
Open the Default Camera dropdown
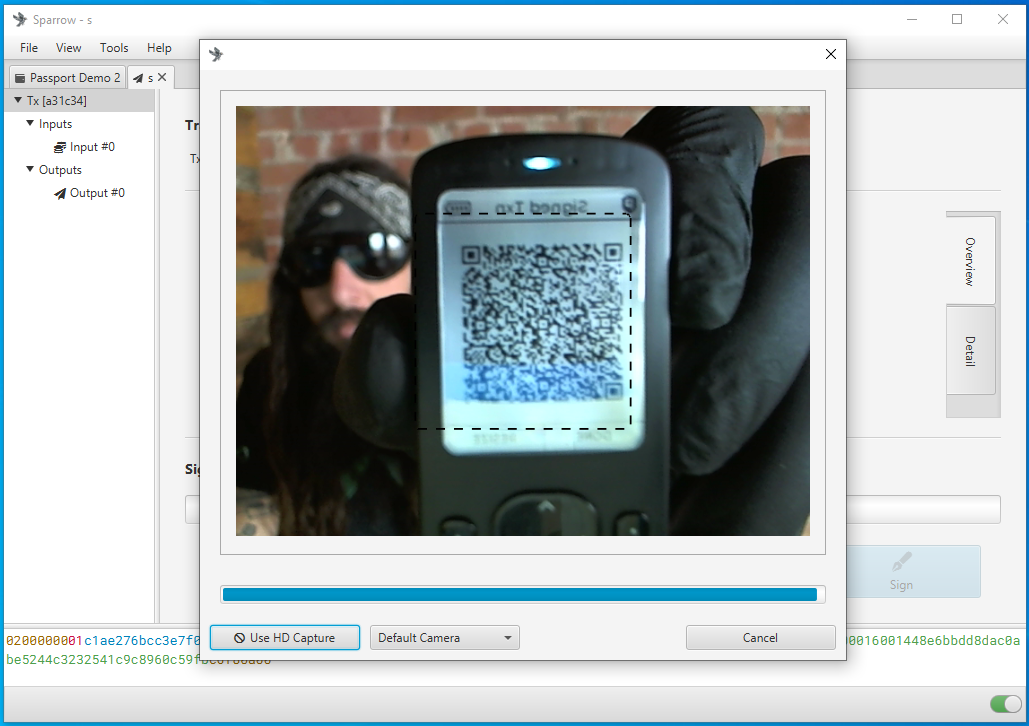pyautogui.click(x=445, y=637)
